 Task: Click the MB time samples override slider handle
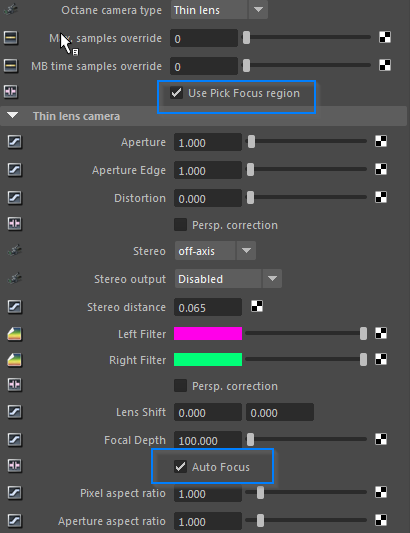pyautogui.click(x=246, y=65)
